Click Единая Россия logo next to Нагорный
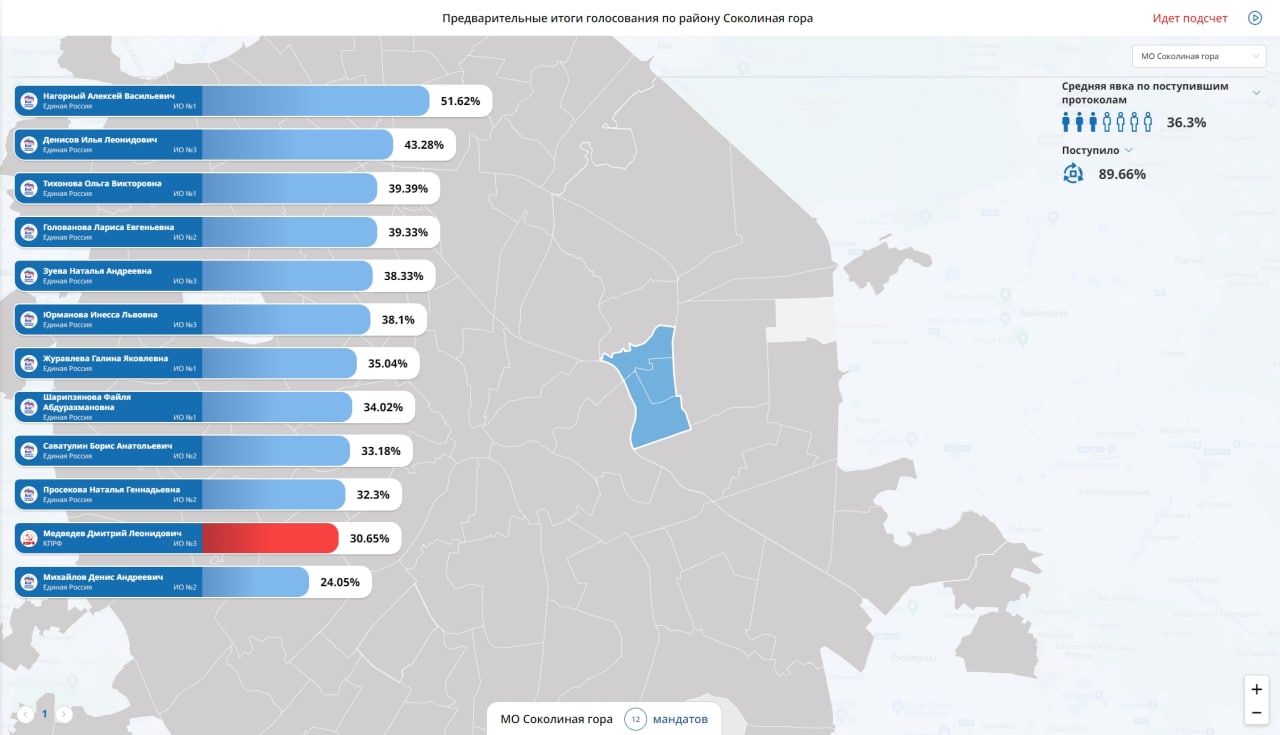This screenshot has height=735, width=1280. [29, 101]
